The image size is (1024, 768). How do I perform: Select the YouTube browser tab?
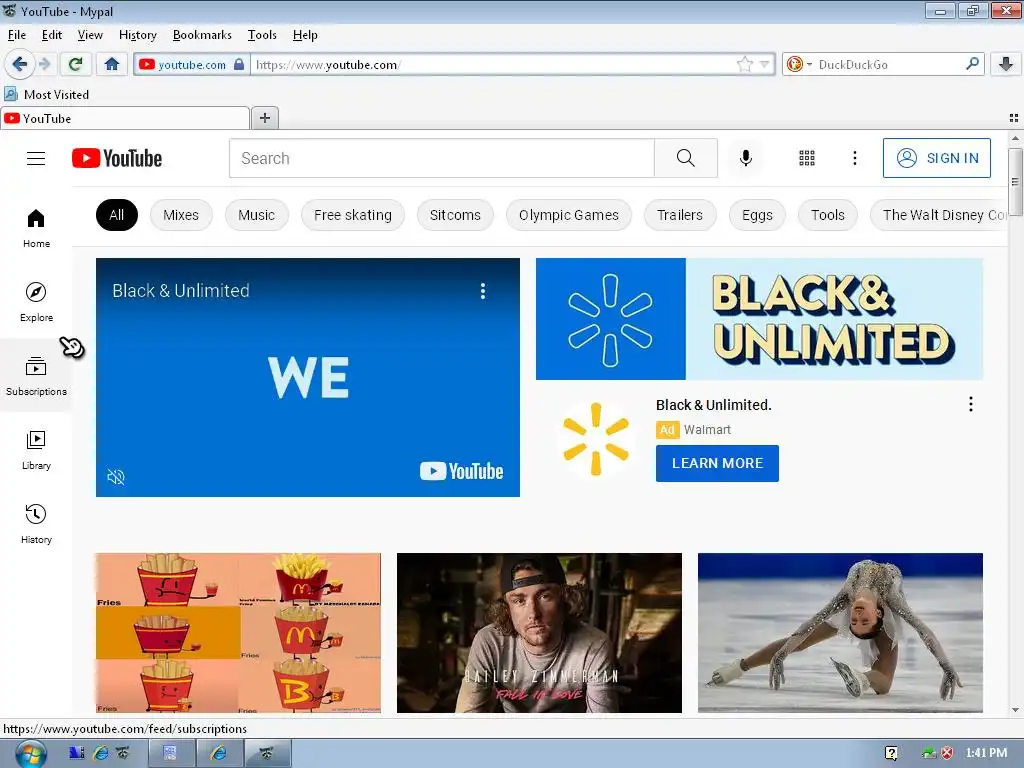point(125,118)
